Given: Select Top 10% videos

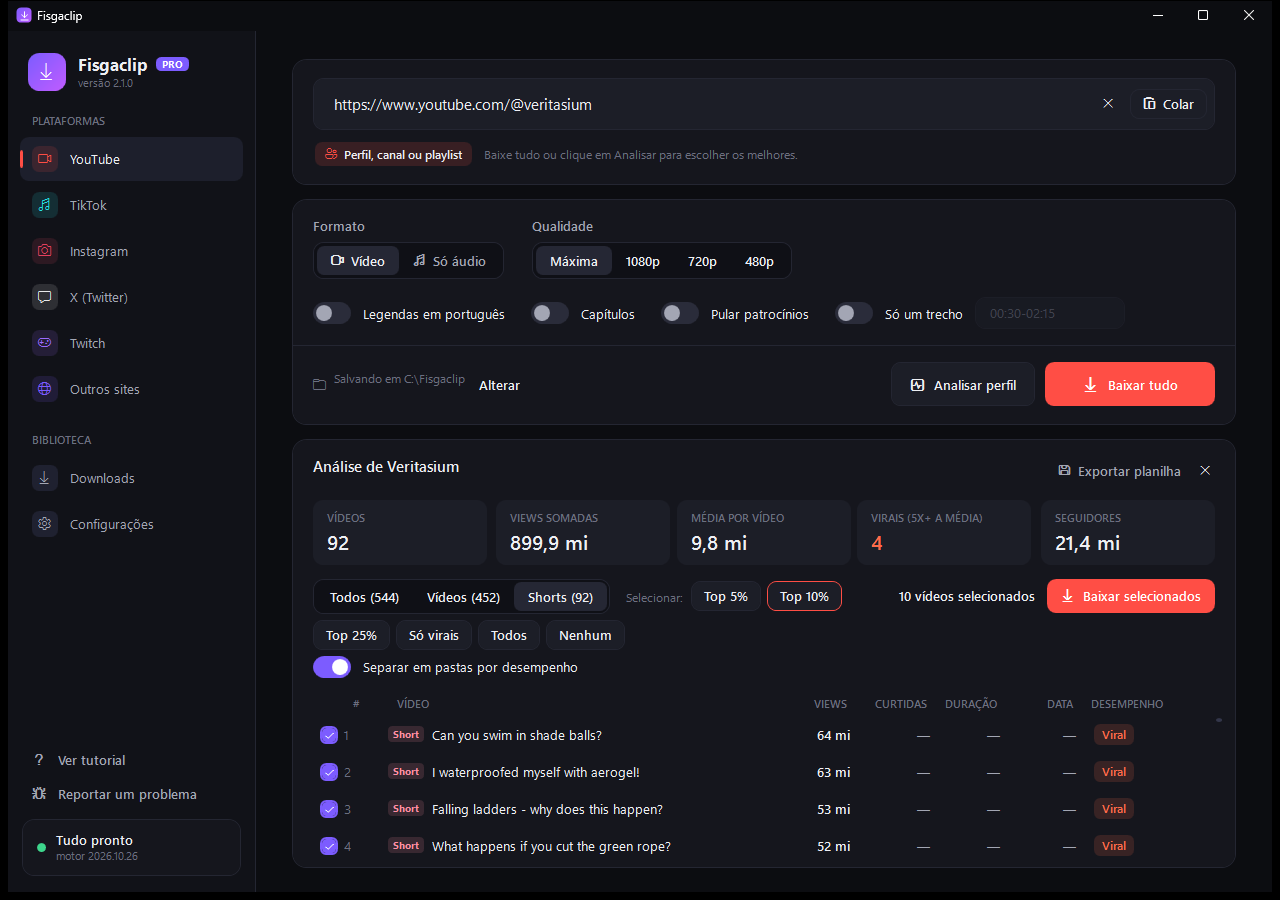Looking at the screenshot, I should click(804, 596).
